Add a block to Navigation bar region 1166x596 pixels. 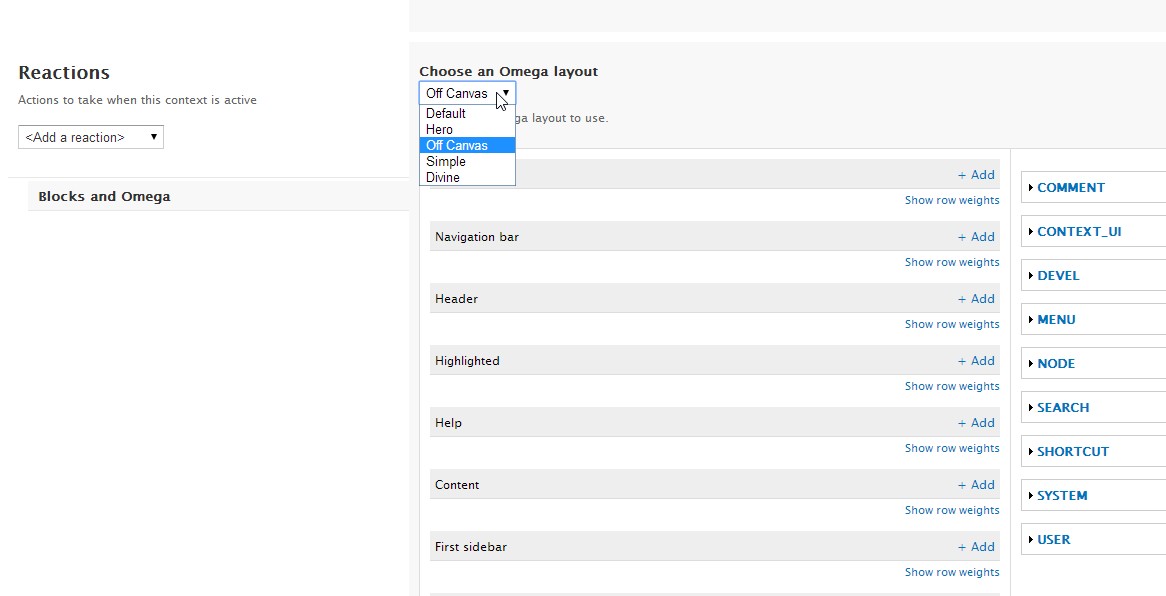tap(976, 237)
